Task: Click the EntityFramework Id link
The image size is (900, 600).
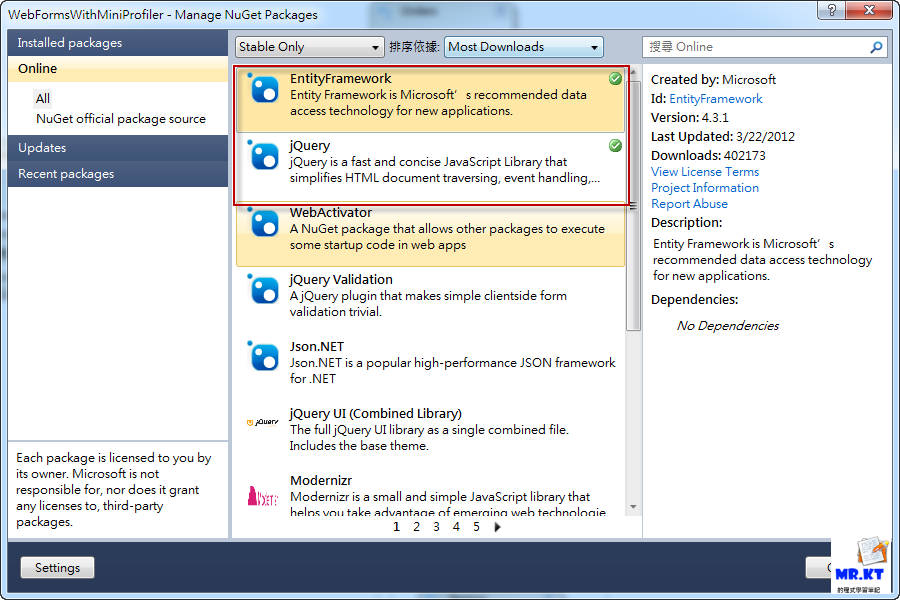Action: (x=716, y=99)
